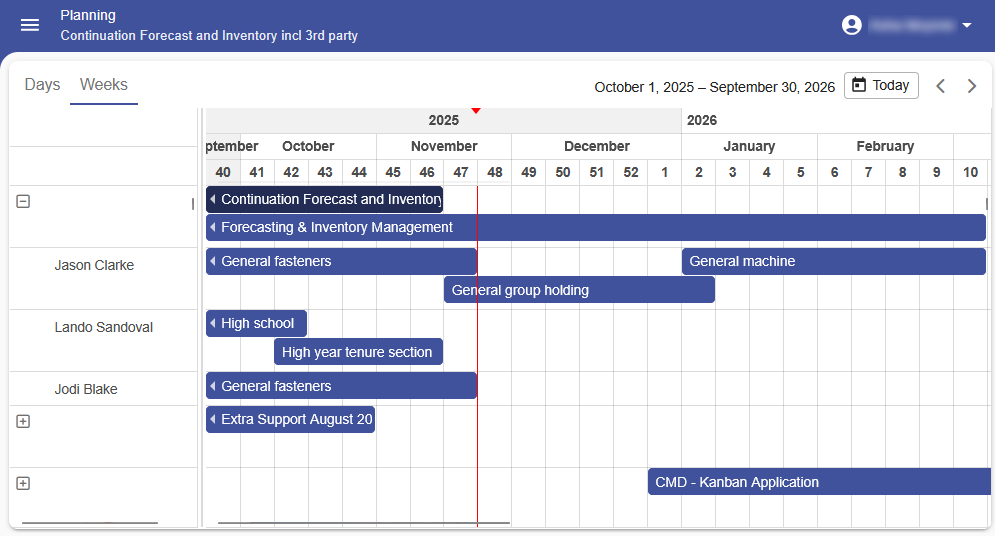The height and width of the screenshot is (536, 995).
Task: Select the General group holding bar
Action: [x=579, y=290]
